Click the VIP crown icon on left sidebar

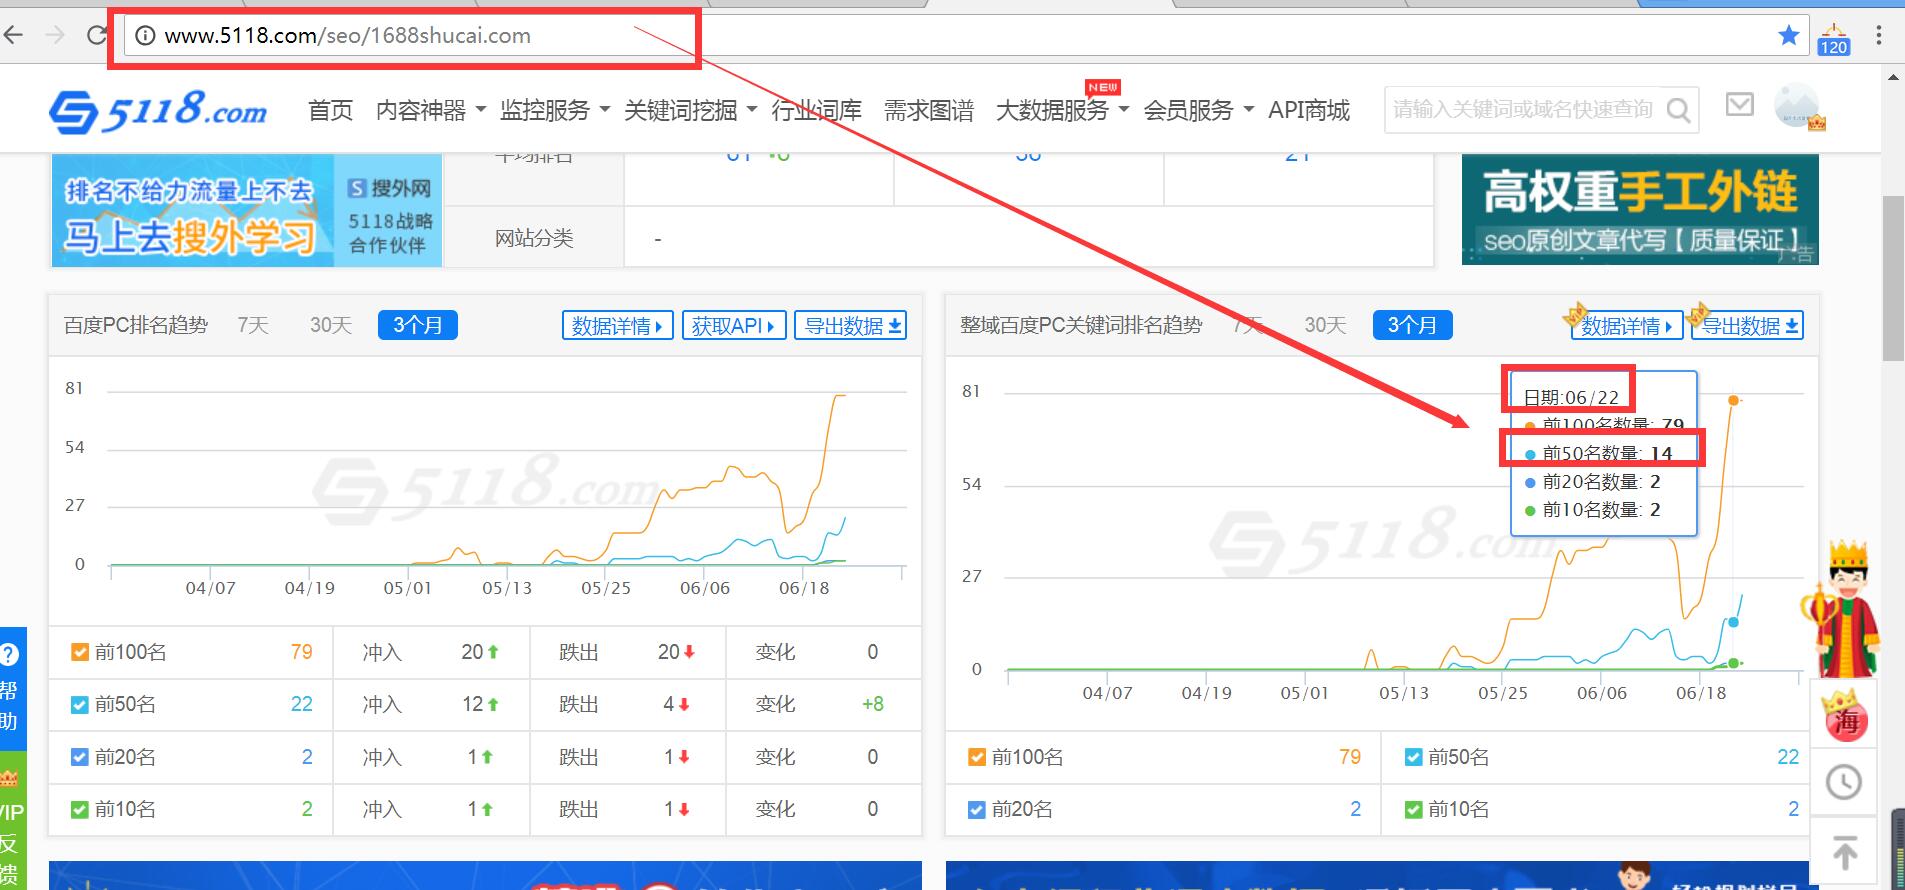9,779
